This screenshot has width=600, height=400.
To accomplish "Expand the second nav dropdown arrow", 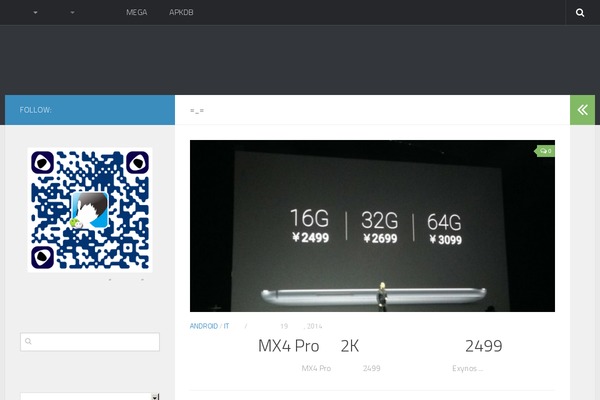I will [72, 13].
